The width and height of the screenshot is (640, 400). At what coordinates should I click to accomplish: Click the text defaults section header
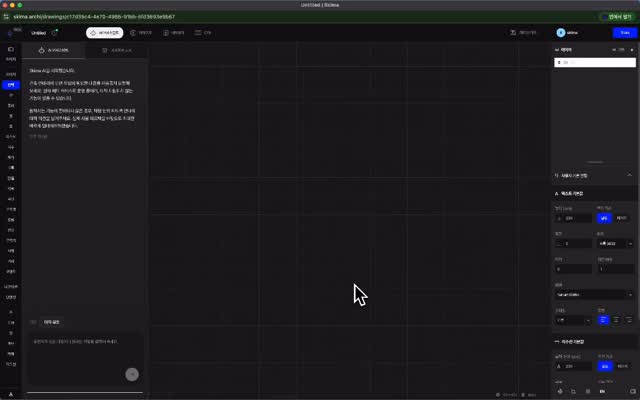point(595,193)
